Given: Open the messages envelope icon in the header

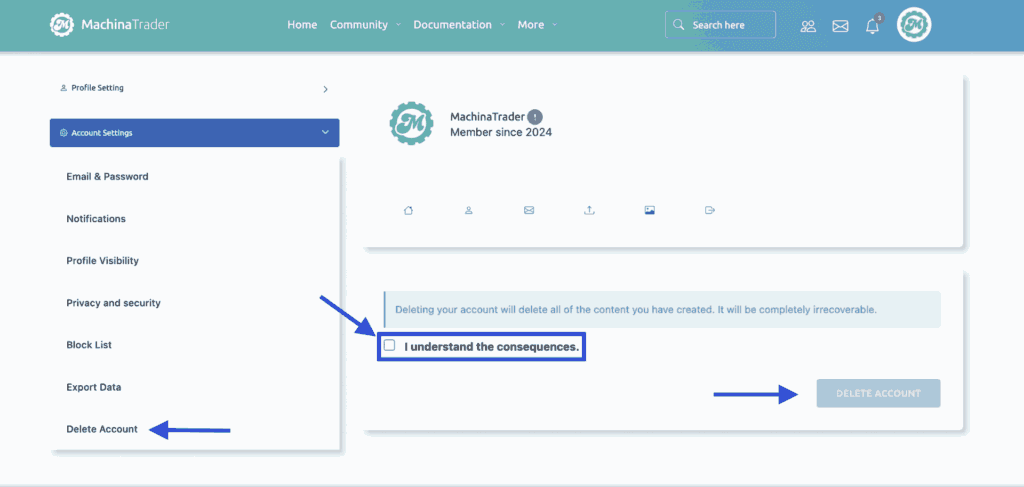Looking at the screenshot, I should 840,26.
